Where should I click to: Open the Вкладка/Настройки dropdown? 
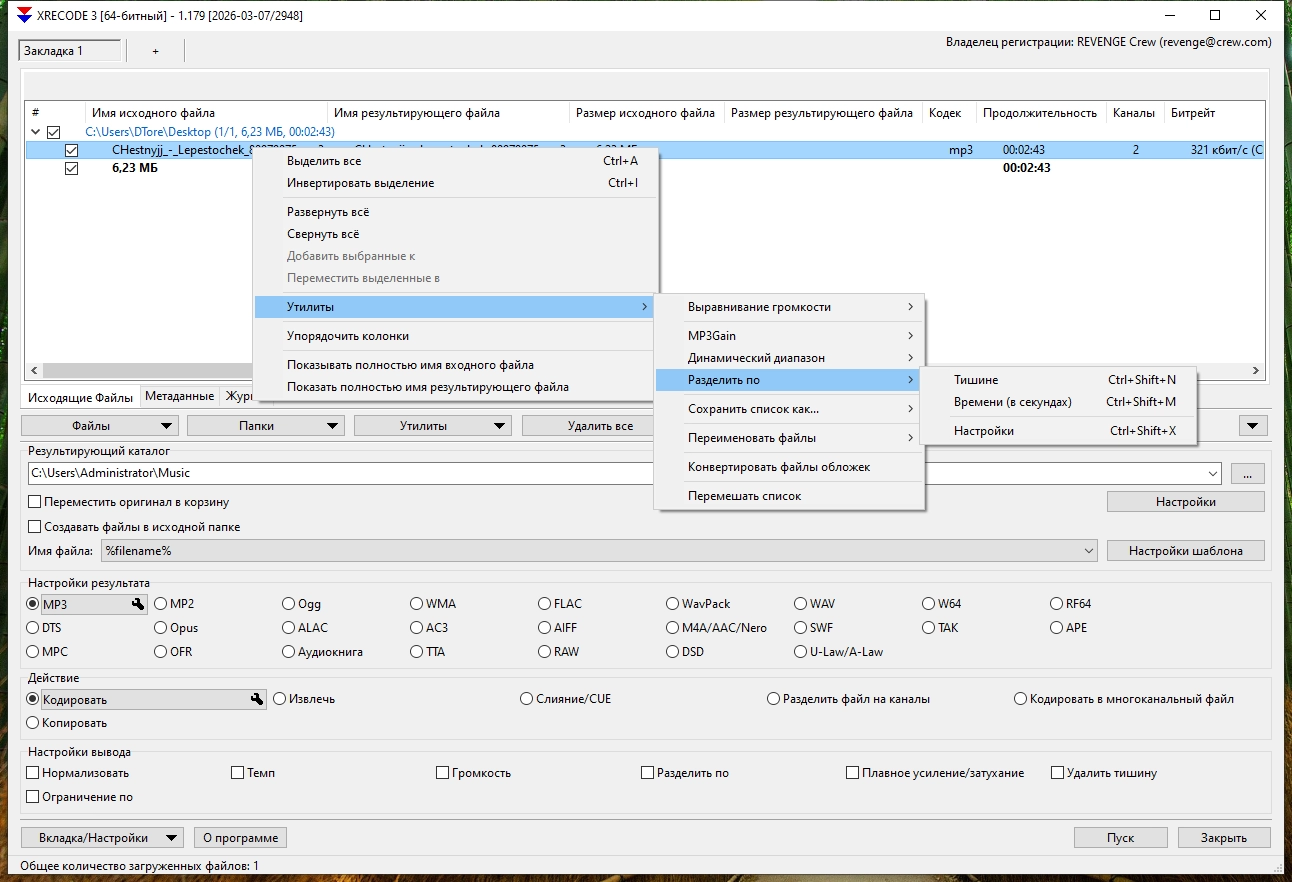[102, 838]
